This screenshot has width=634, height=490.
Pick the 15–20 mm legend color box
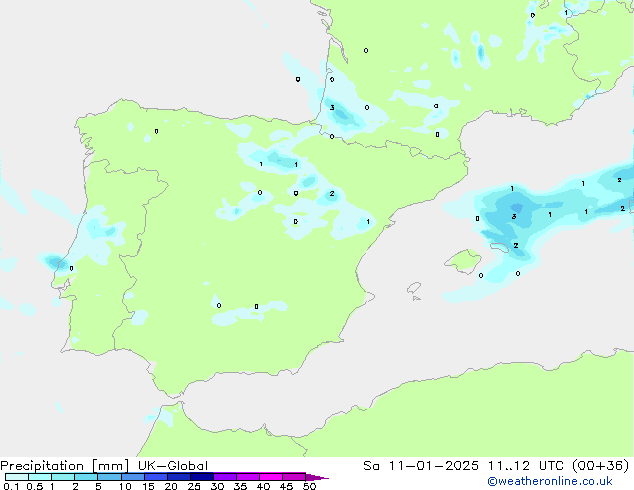point(155,477)
